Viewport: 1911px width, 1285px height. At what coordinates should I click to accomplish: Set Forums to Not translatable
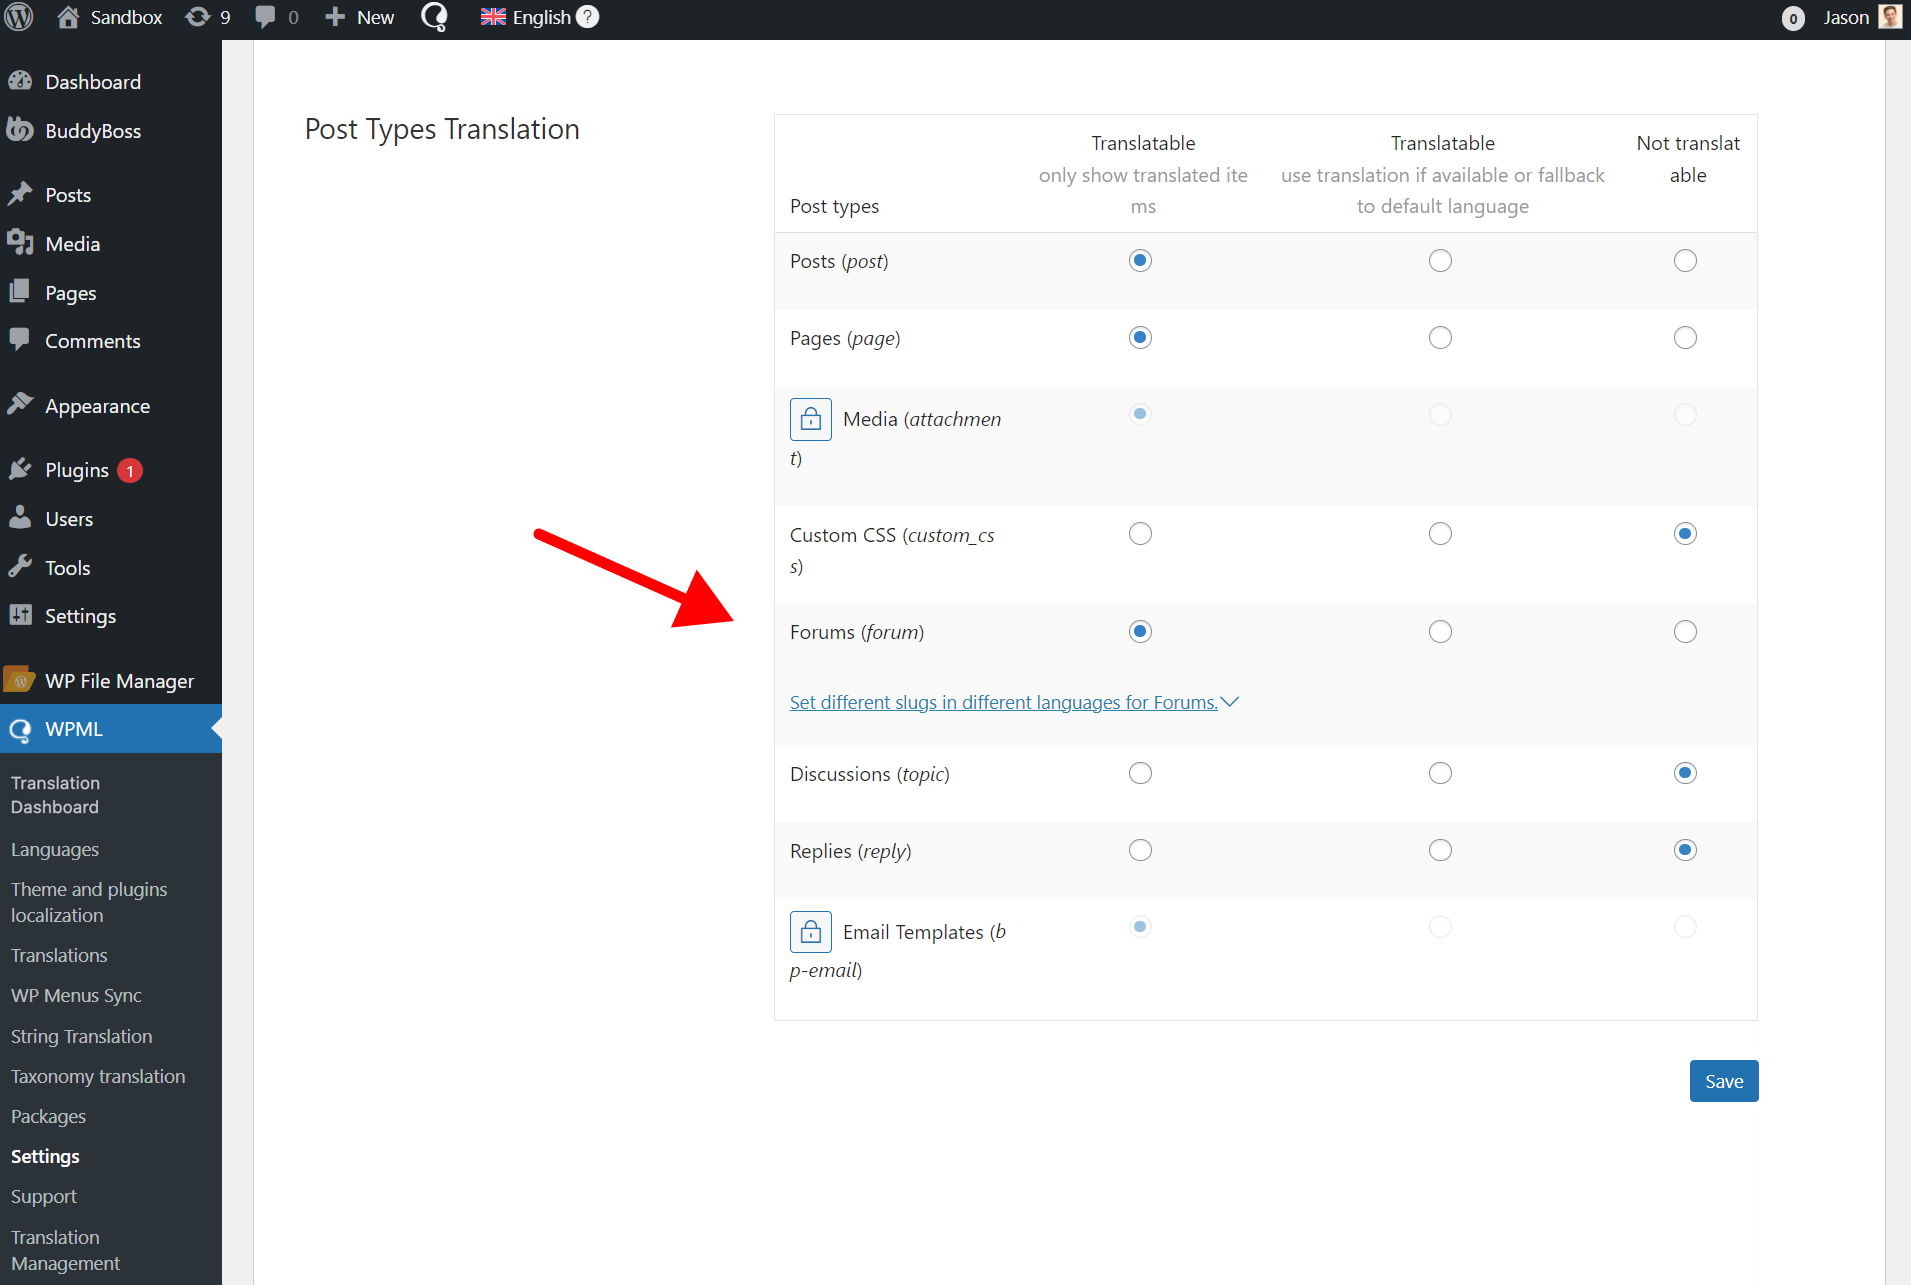point(1685,632)
